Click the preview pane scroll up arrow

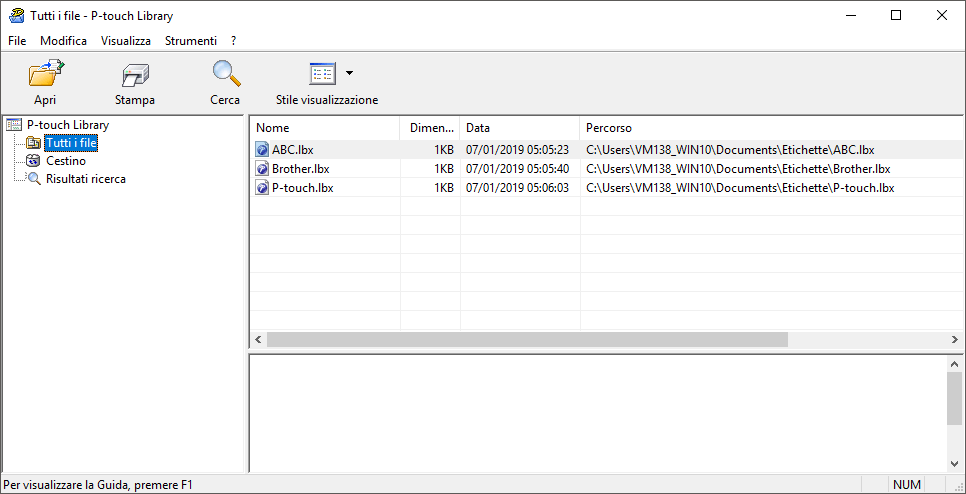click(955, 364)
